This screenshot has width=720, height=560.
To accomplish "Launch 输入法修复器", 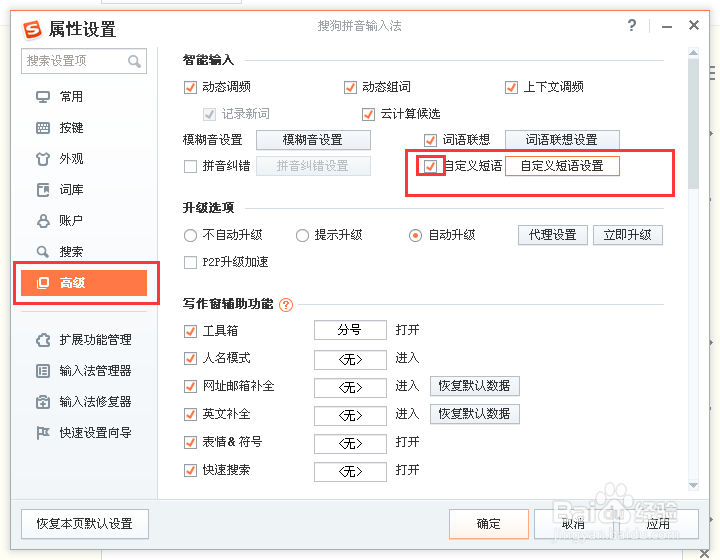I will point(96,402).
